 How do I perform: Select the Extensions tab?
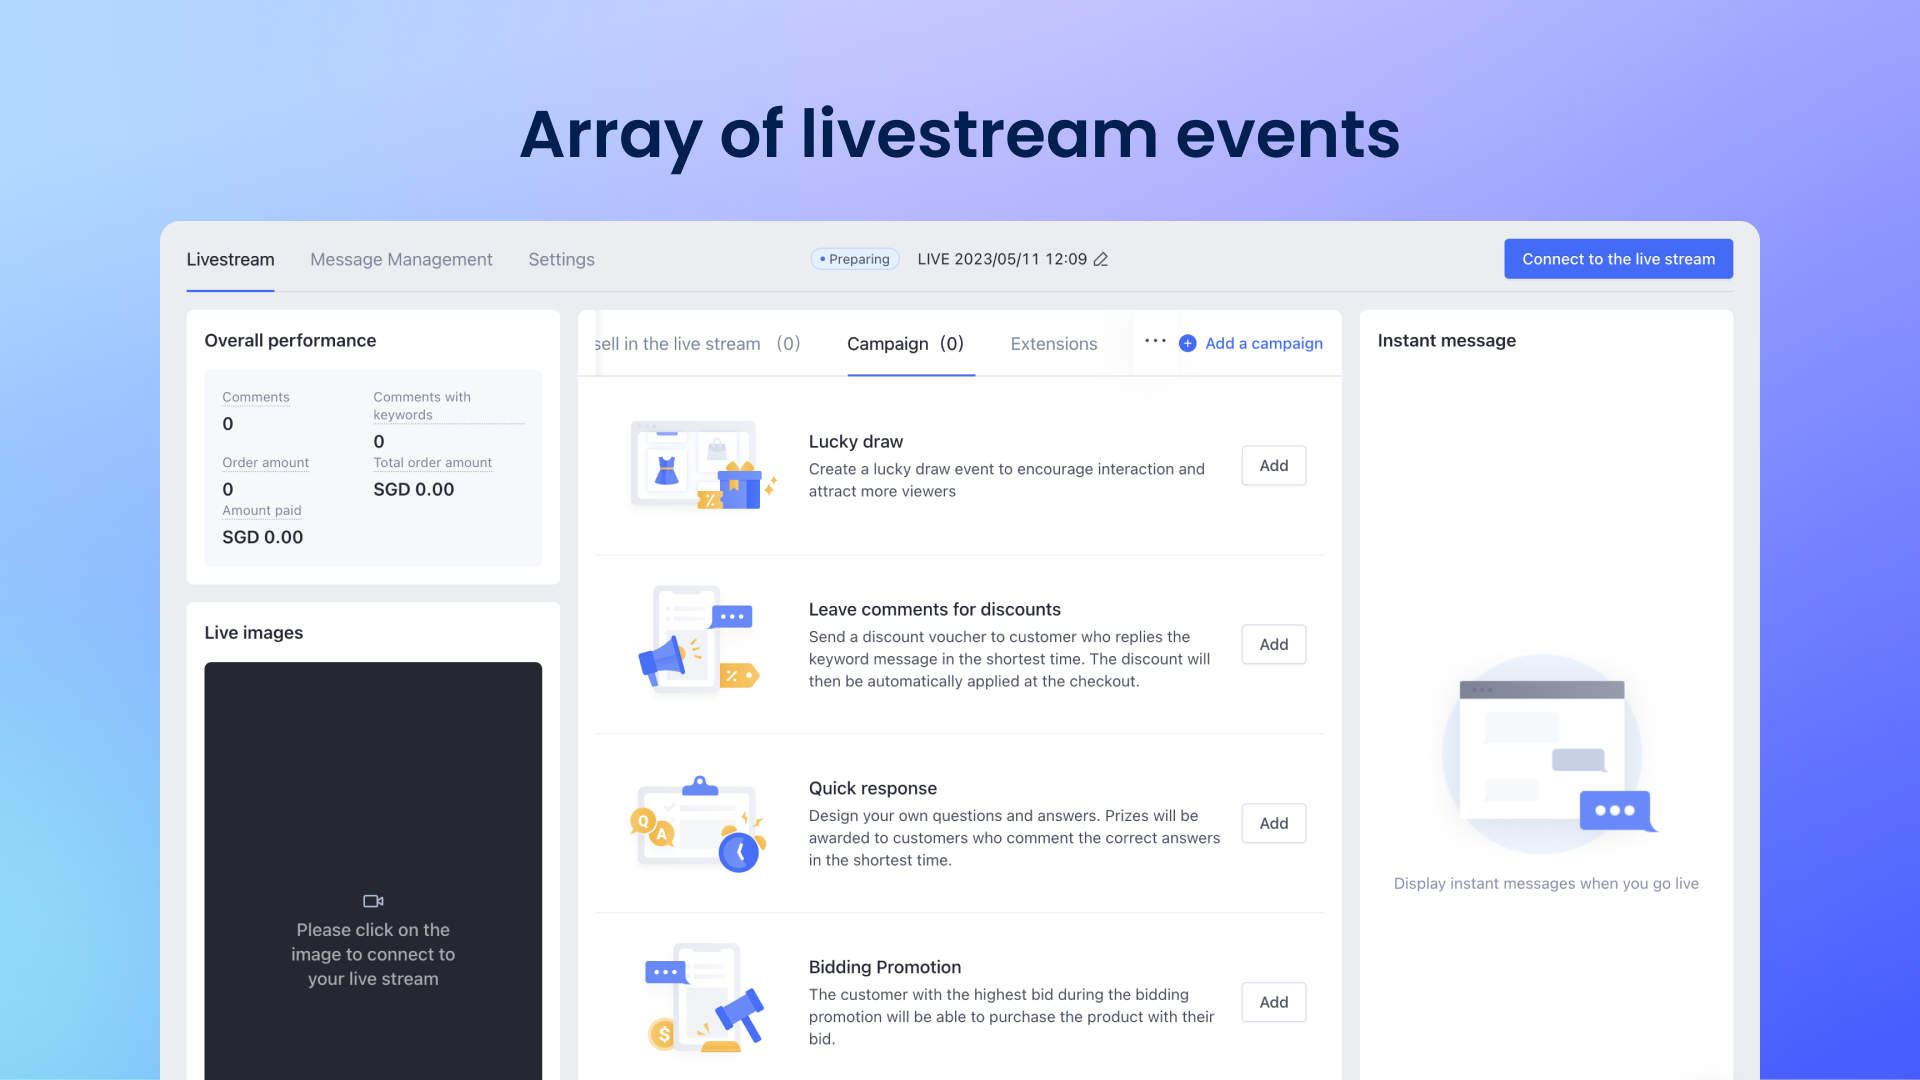tap(1053, 344)
